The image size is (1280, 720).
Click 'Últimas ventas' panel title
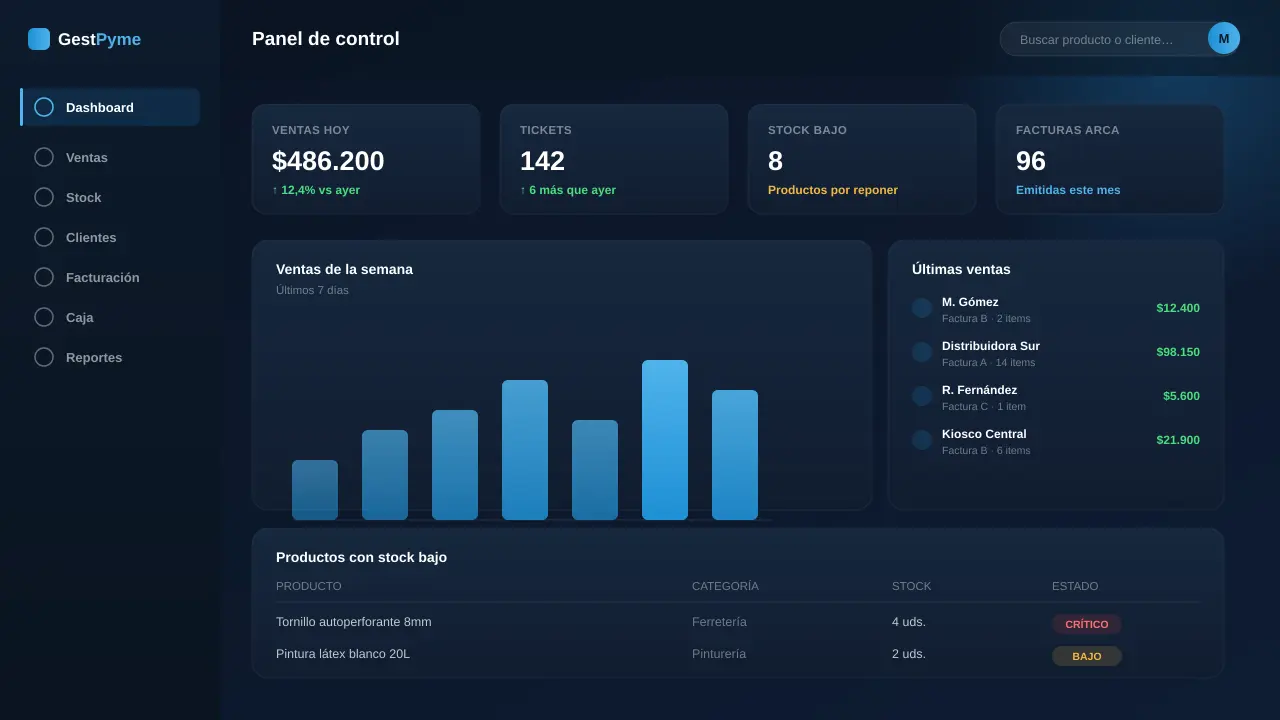tap(961, 269)
